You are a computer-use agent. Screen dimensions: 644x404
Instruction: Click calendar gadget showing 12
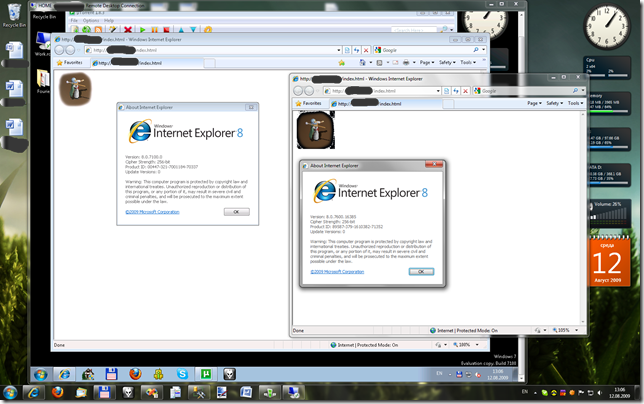pyautogui.click(x=607, y=262)
